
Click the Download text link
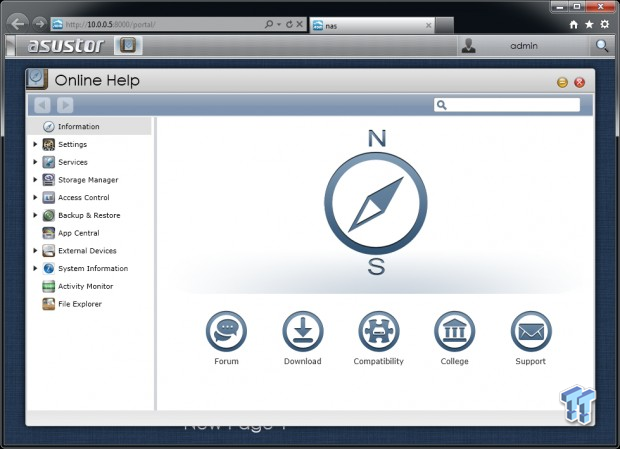coord(302,361)
